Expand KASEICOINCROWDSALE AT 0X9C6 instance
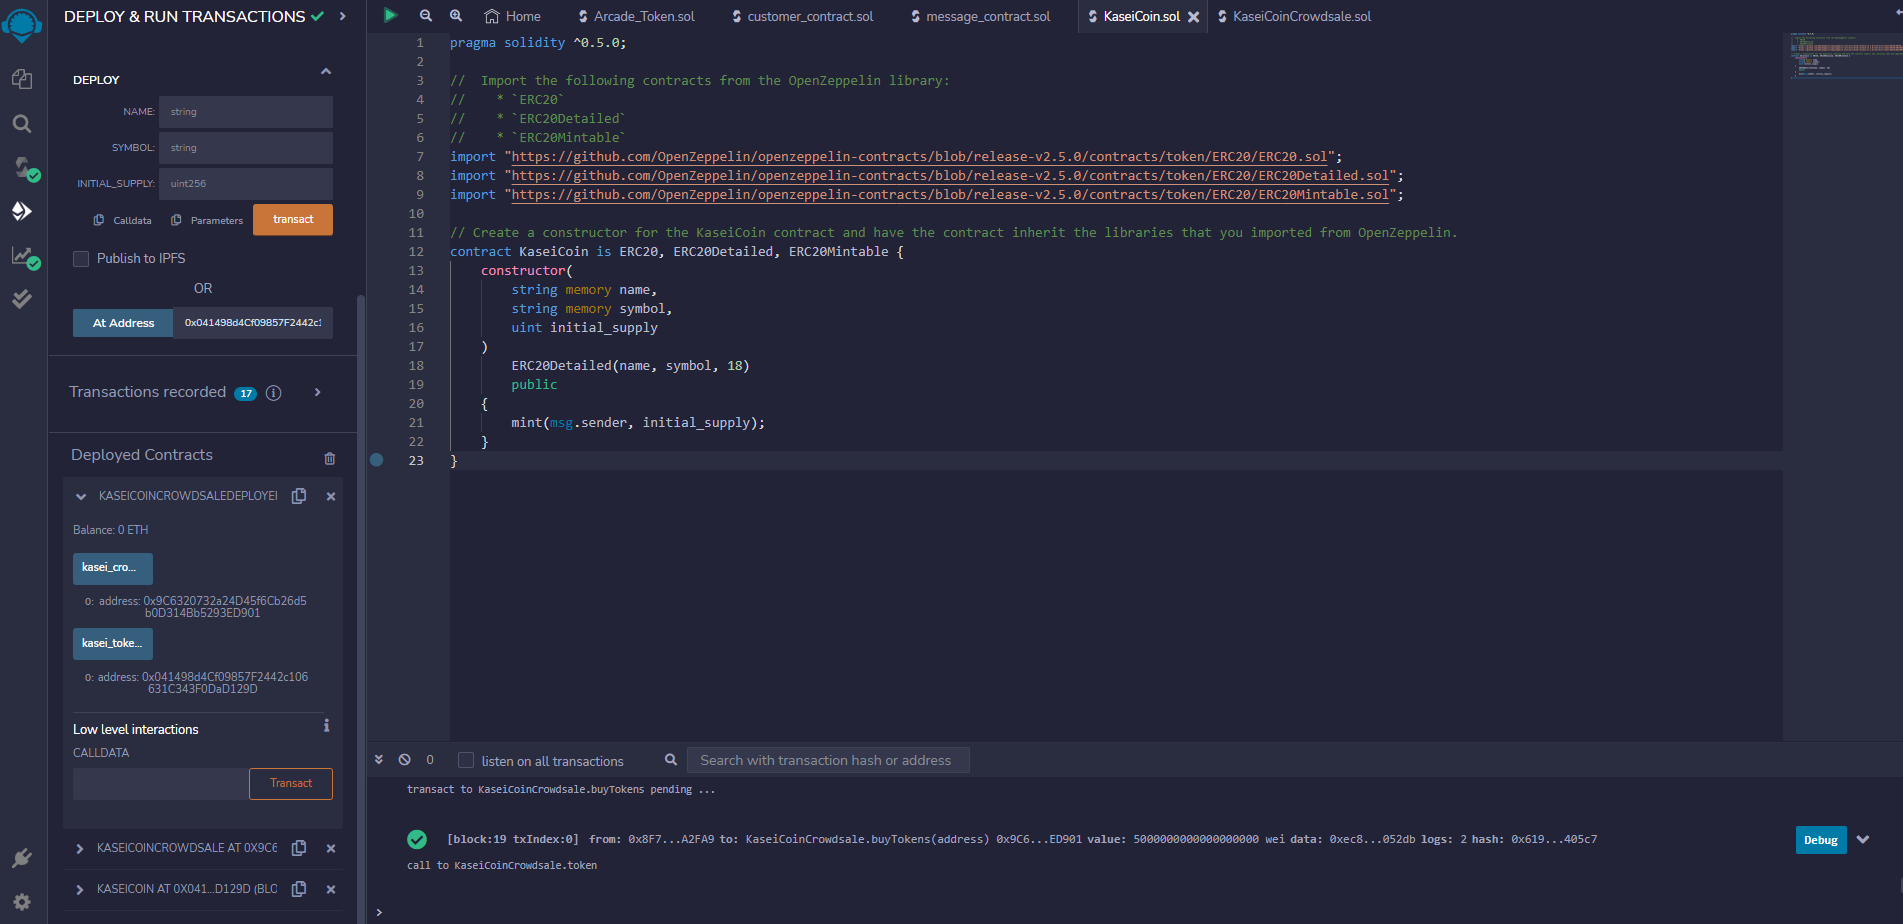1903x924 pixels. coord(80,848)
